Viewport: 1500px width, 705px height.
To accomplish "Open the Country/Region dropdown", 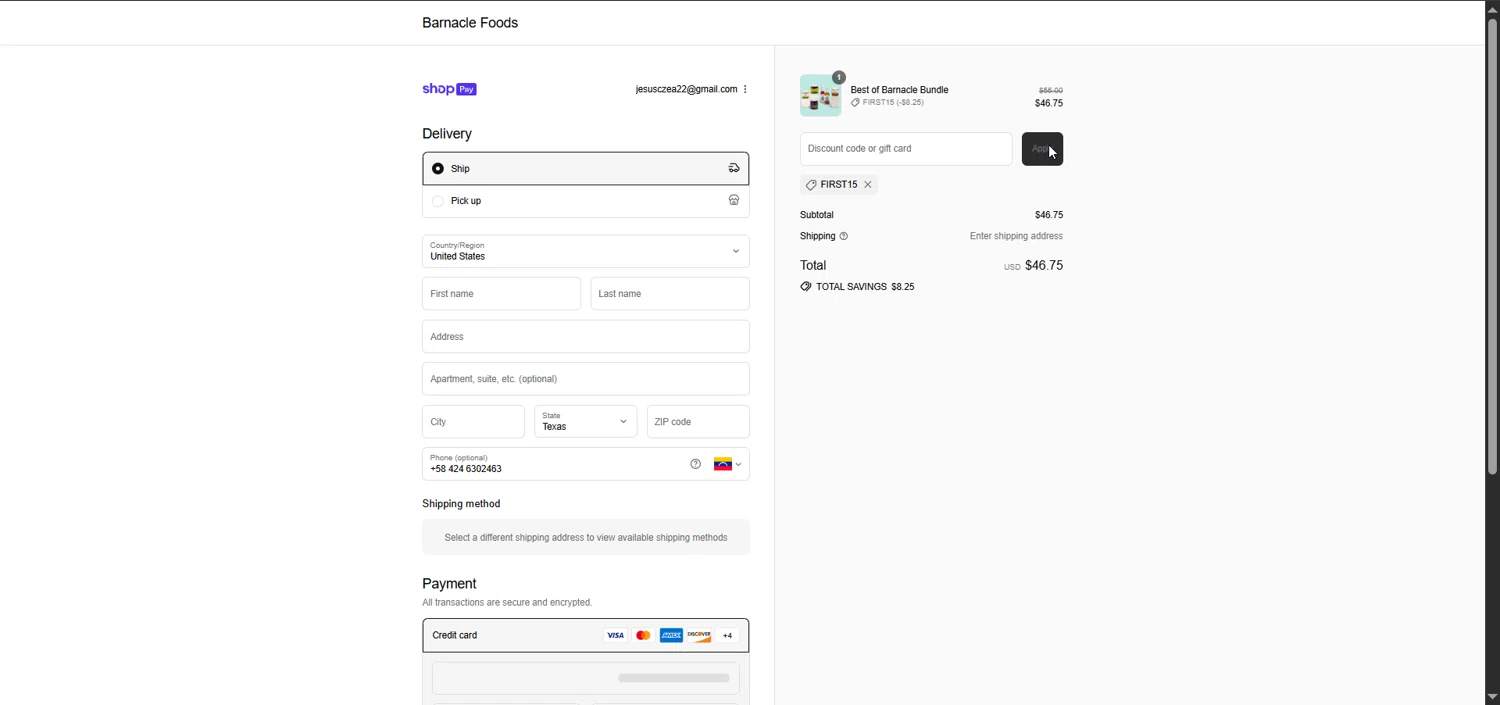I will pos(586,251).
